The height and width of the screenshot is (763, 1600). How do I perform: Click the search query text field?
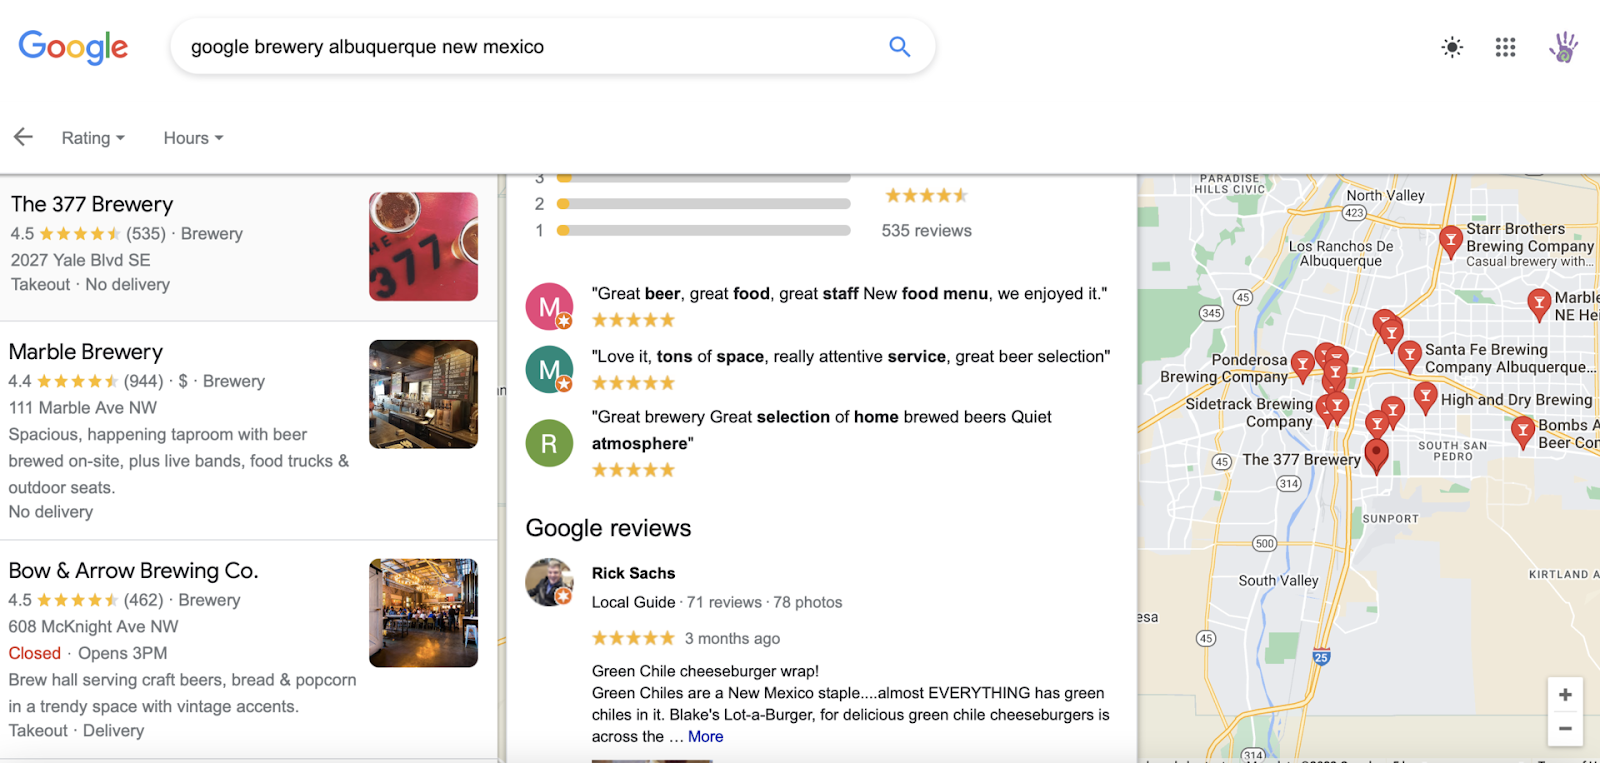pyautogui.click(x=530, y=47)
